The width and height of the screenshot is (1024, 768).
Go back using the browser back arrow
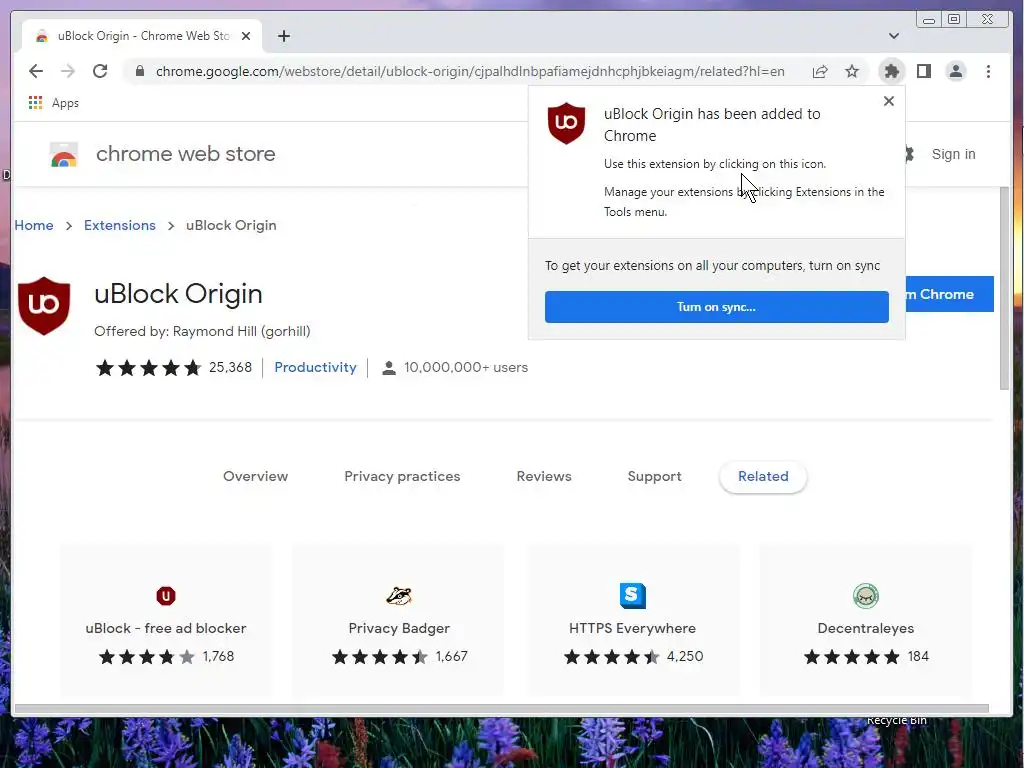point(36,71)
